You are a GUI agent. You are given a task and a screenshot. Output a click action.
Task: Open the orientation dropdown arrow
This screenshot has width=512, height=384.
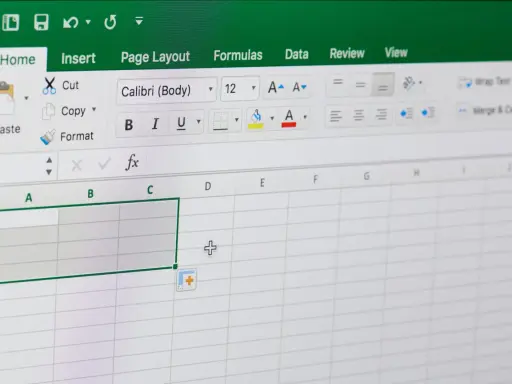pyautogui.click(x=421, y=82)
